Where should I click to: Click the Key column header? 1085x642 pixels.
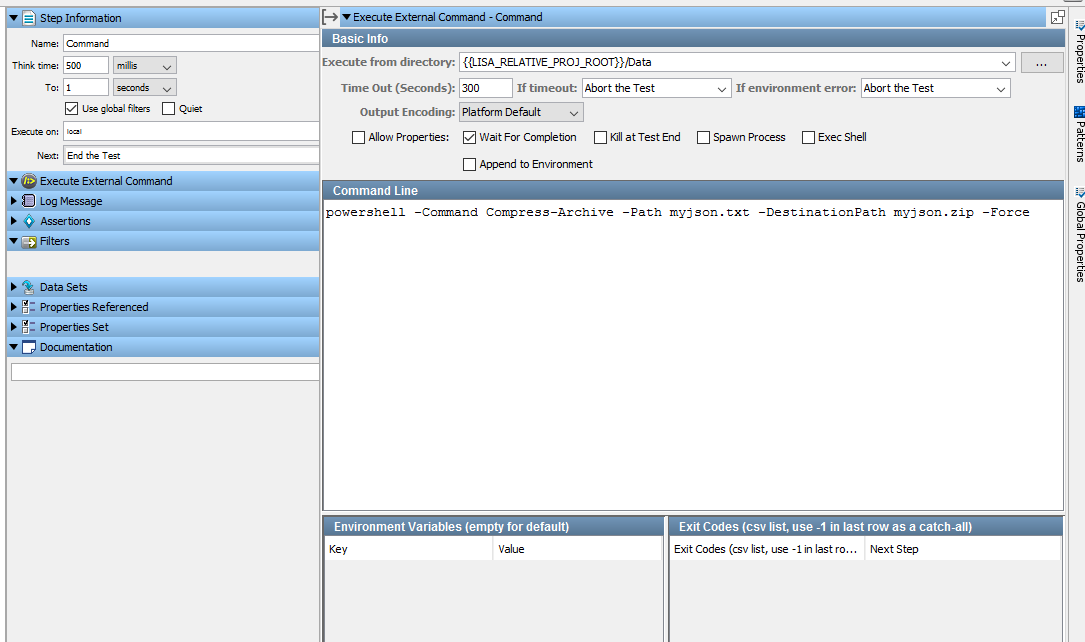[408, 549]
